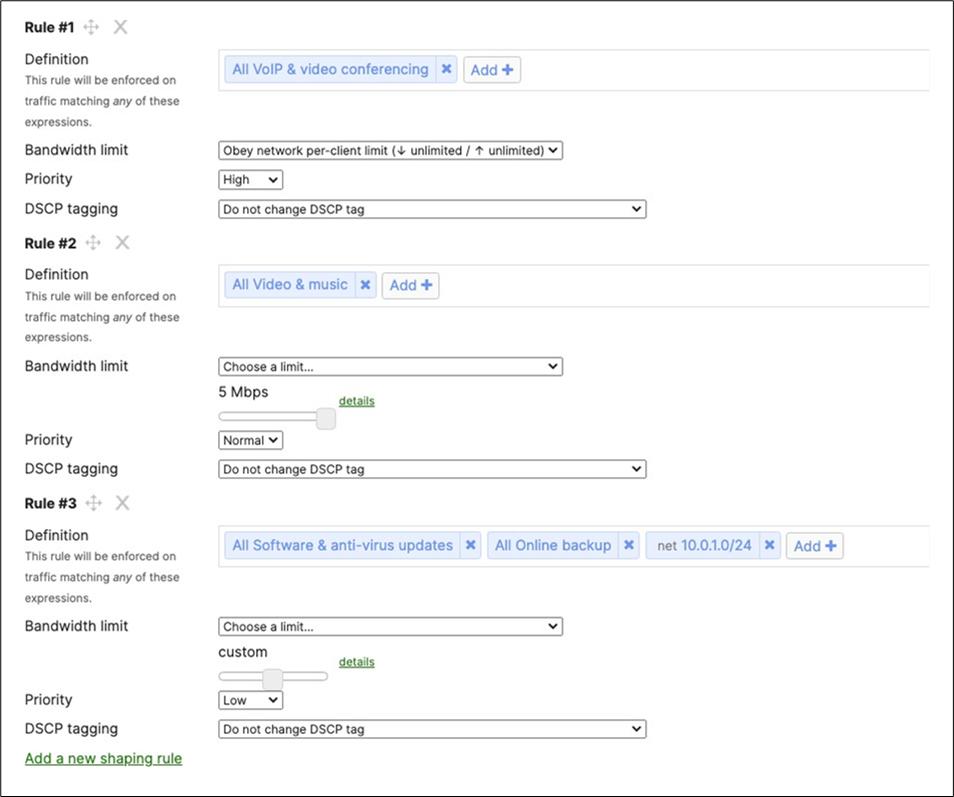The height and width of the screenshot is (797, 954).
Task: Remove the net 10.0.1.0/24 tag
Action: (770, 545)
